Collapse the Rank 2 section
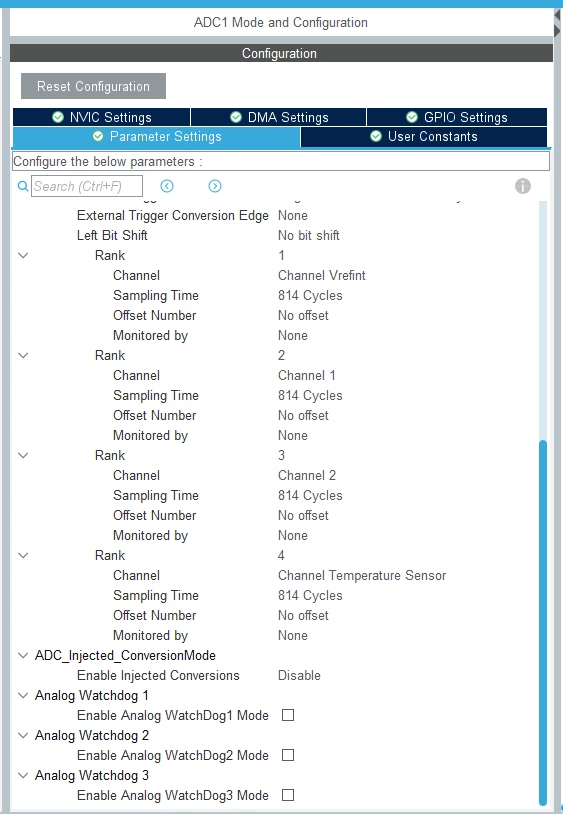Screen dimensions: 563x821 [23, 356]
